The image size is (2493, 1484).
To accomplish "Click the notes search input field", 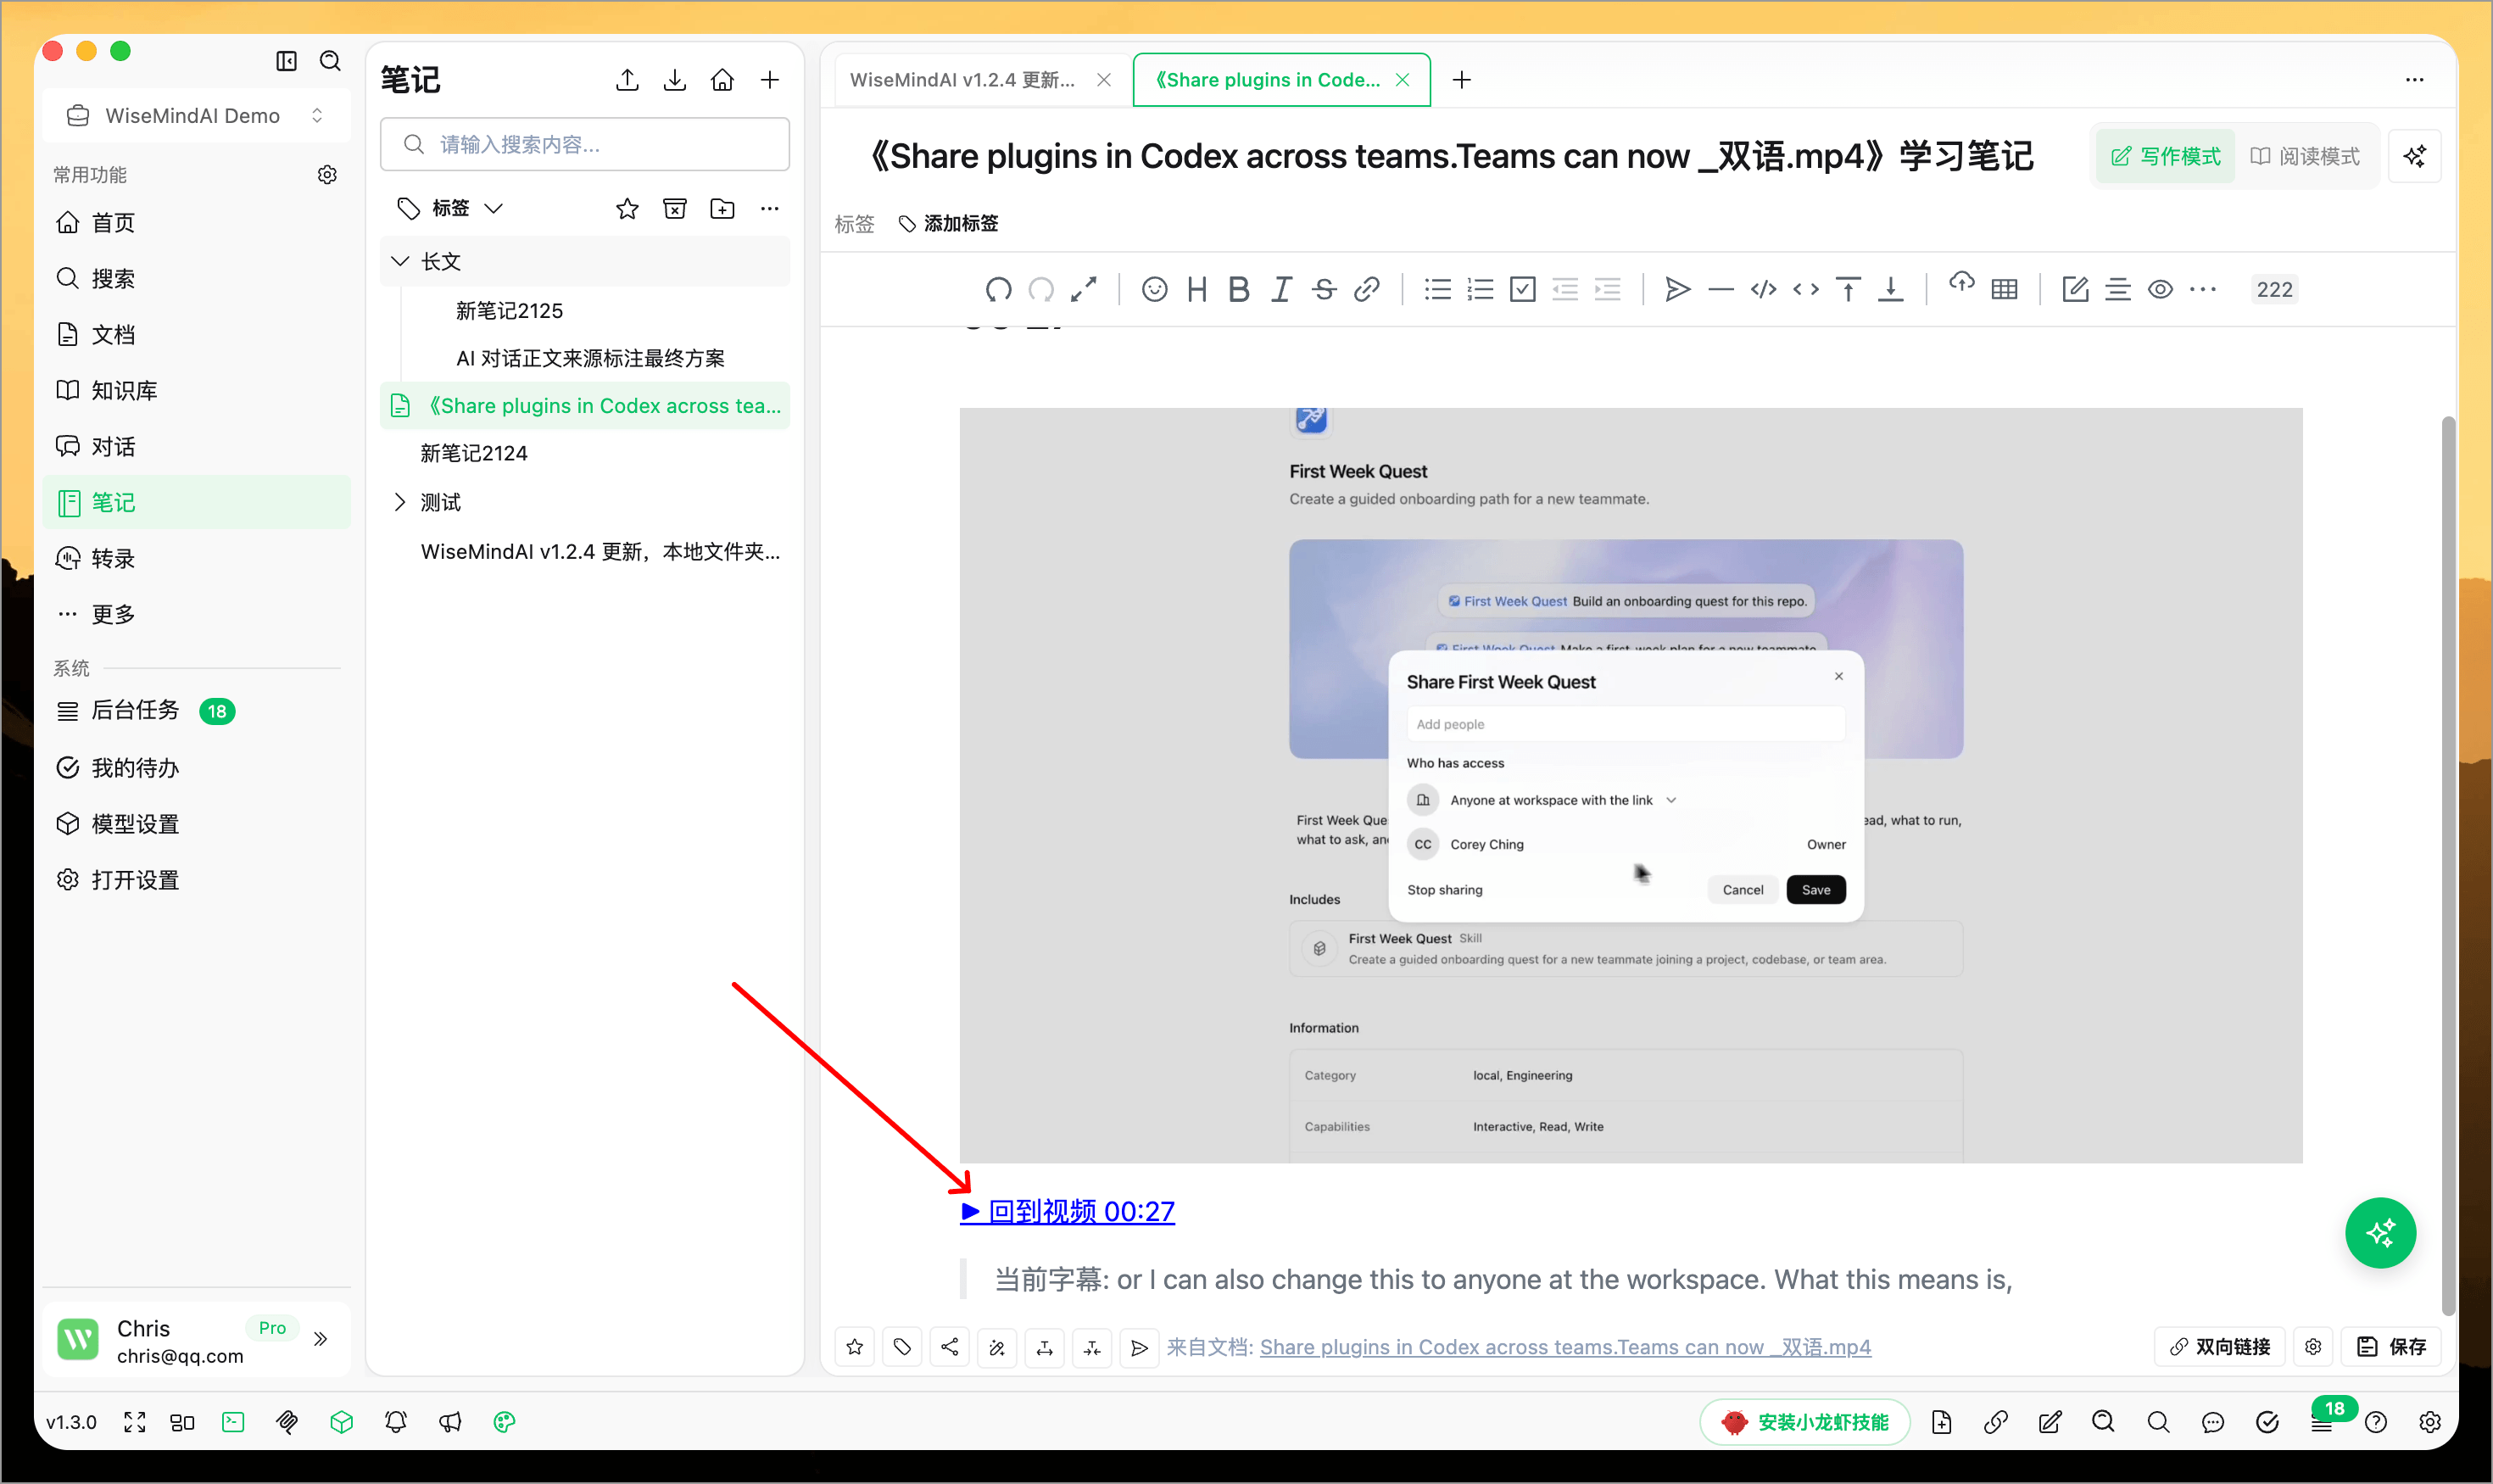I will [x=585, y=145].
